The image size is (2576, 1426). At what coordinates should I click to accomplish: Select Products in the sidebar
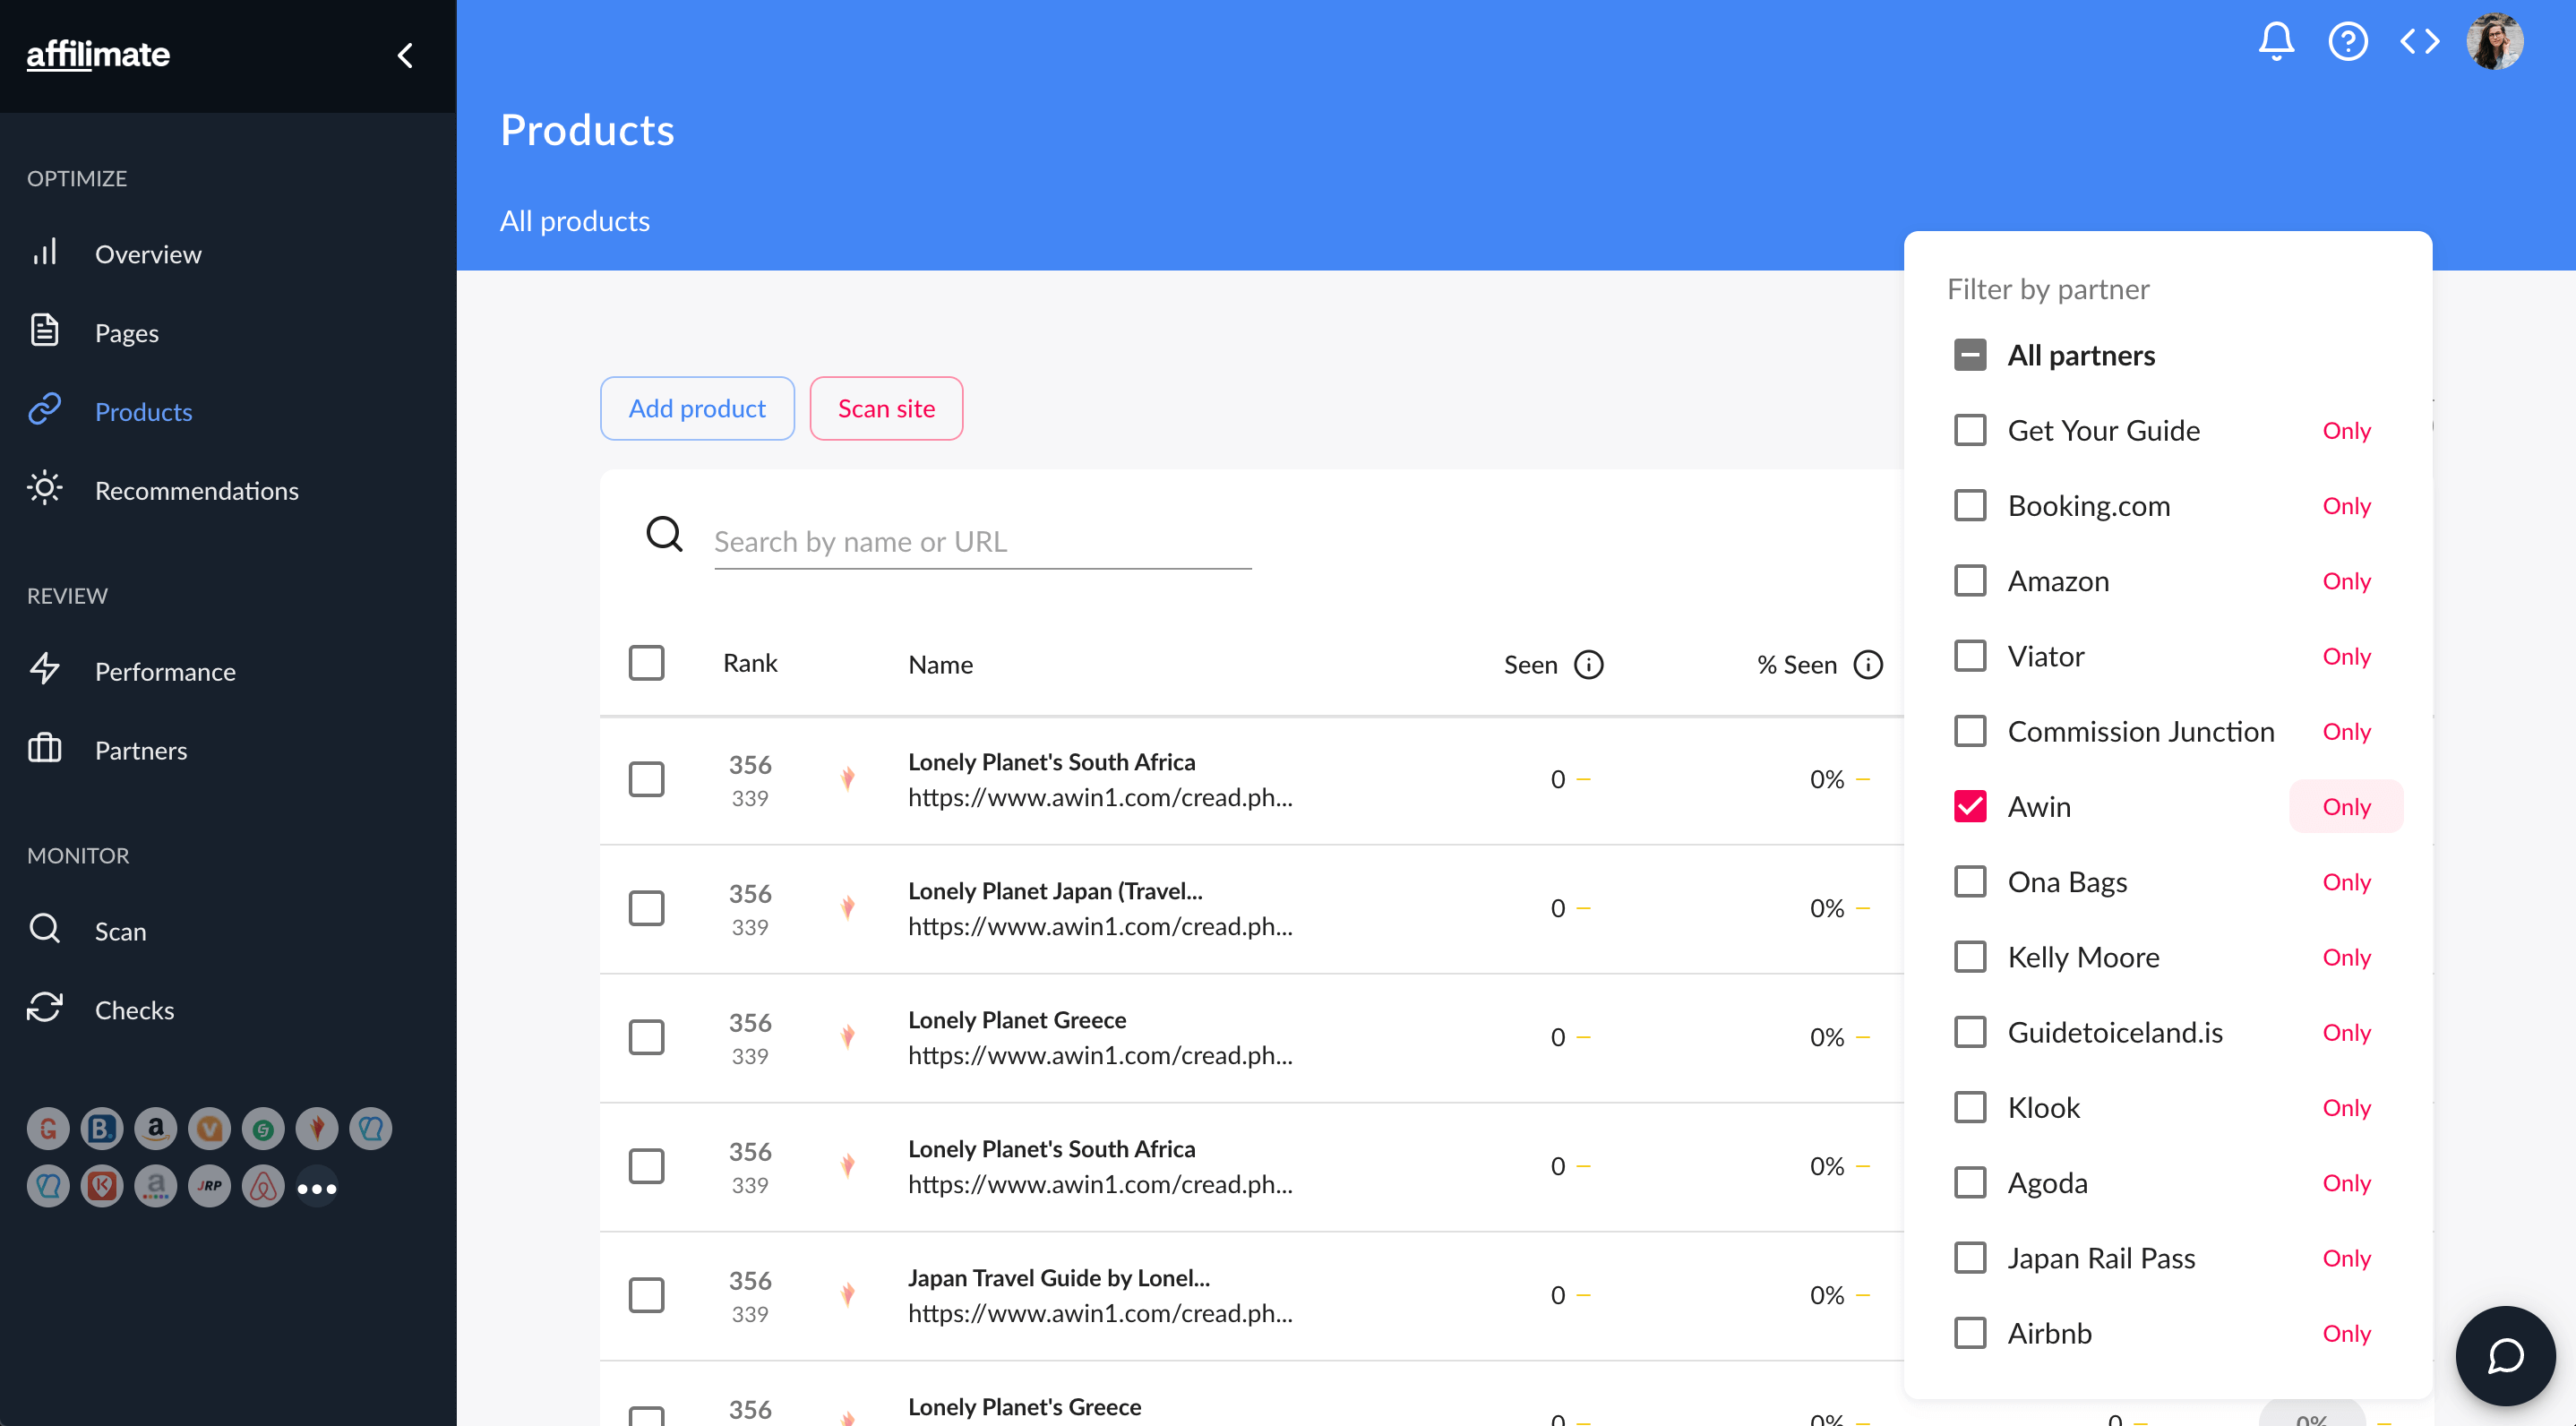coord(144,412)
